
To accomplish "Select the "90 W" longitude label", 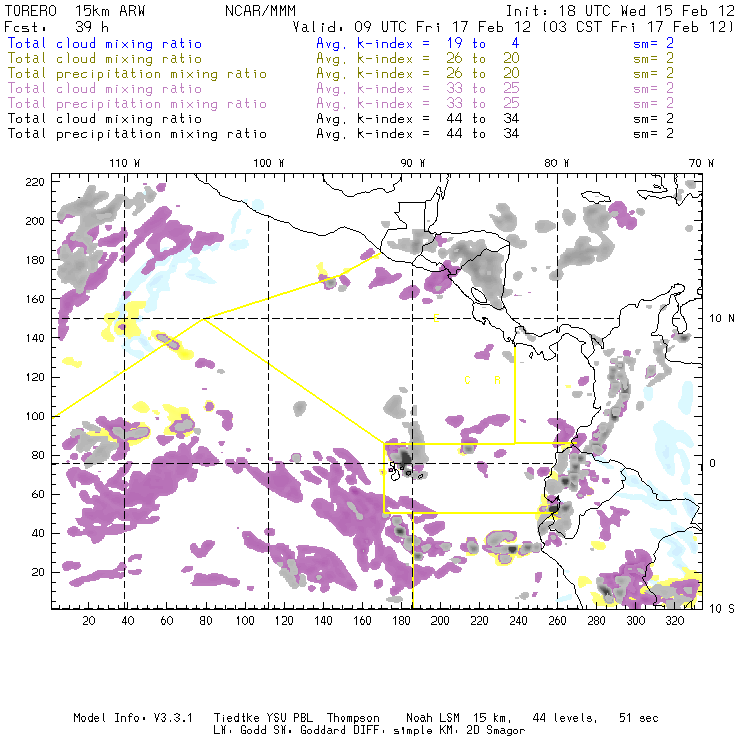I will [413, 163].
